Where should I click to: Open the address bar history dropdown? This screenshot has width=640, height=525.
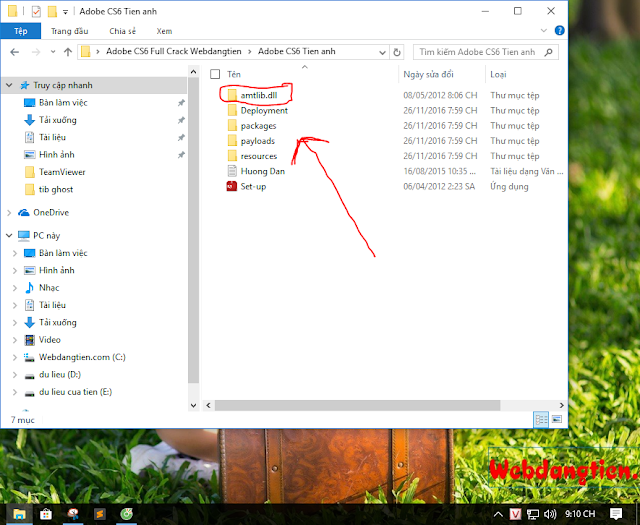(382, 52)
